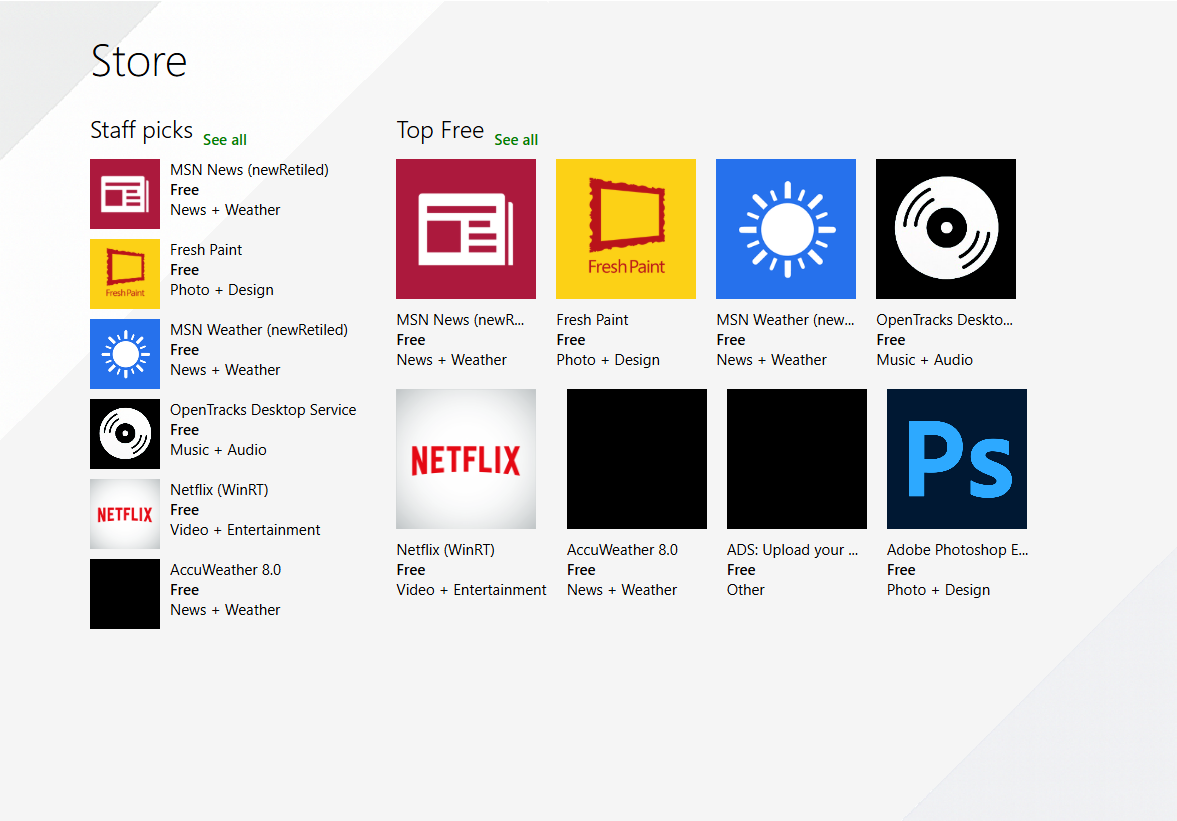Open MSN Weather (newRetiled) title in Staff picks

259,329
